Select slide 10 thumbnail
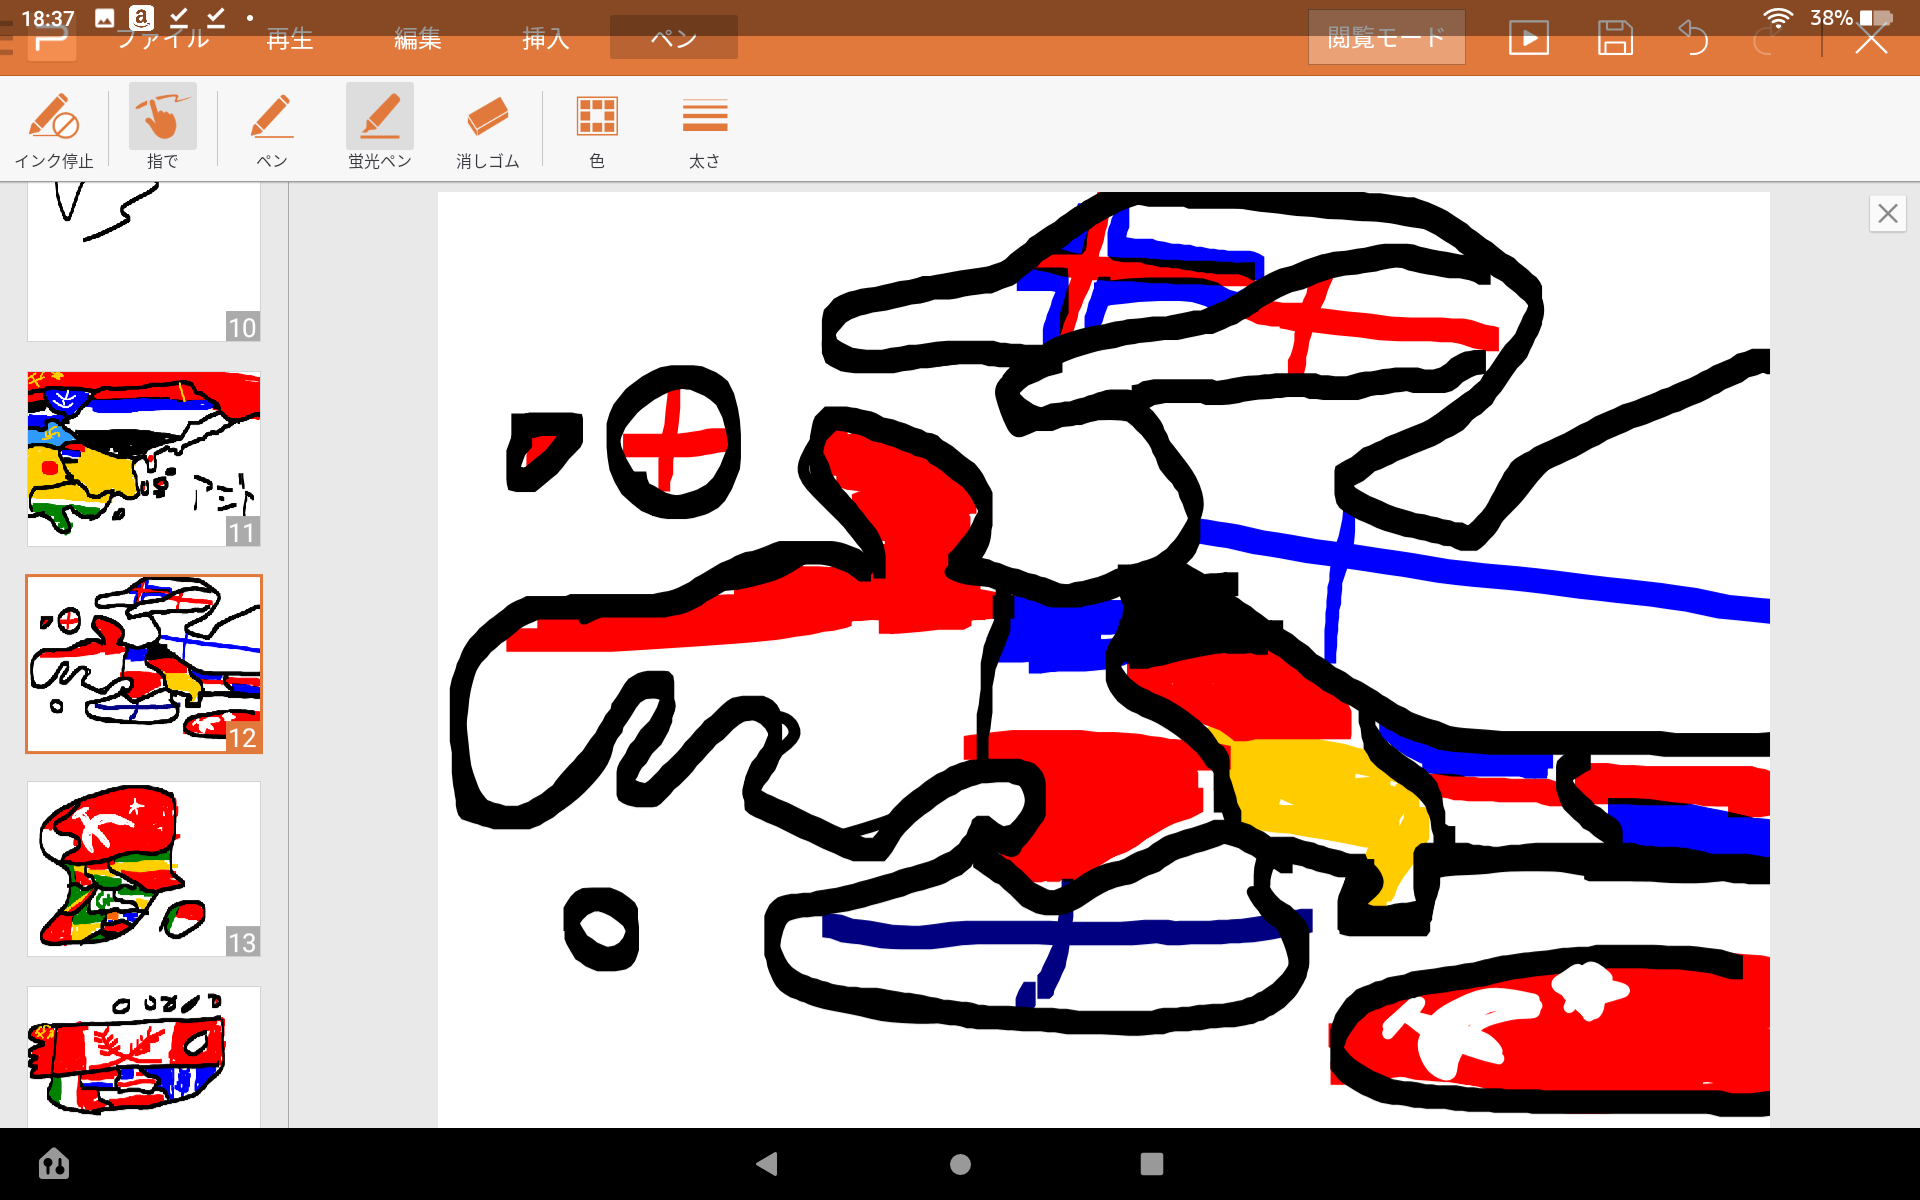 pyautogui.click(x=144, y=262)
